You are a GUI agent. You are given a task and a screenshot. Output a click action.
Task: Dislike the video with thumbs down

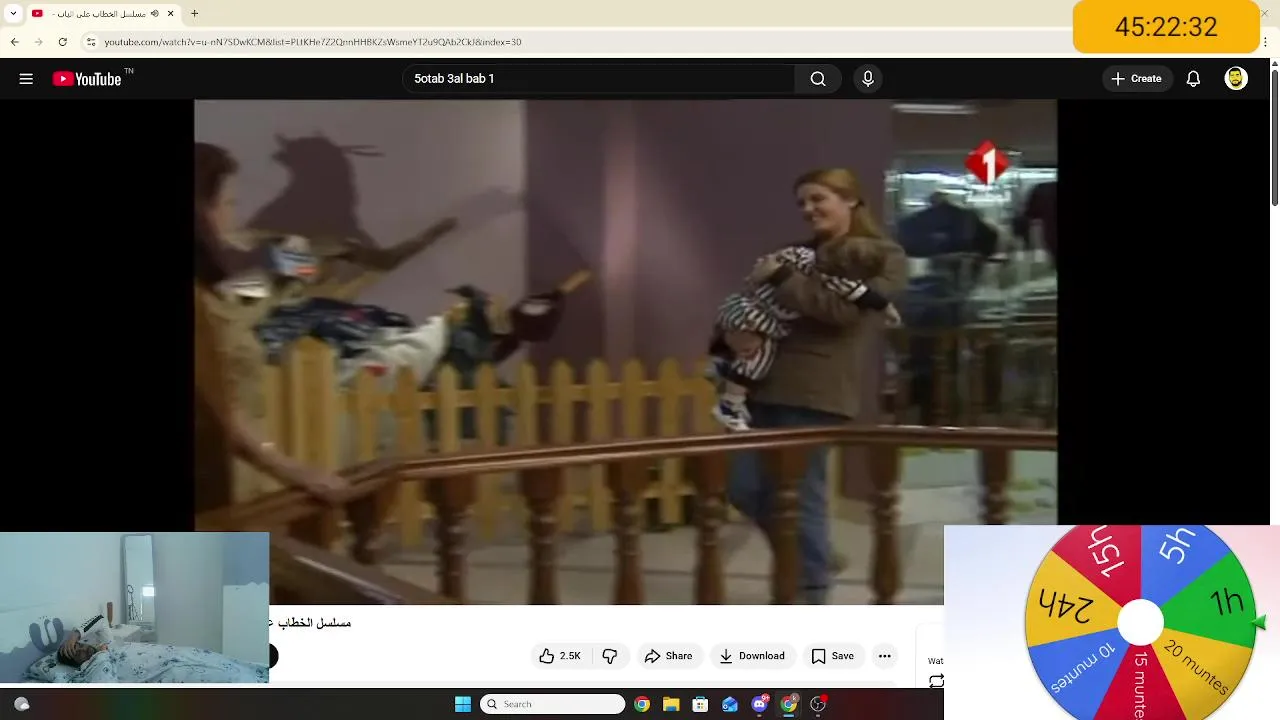tap(609, 656)
